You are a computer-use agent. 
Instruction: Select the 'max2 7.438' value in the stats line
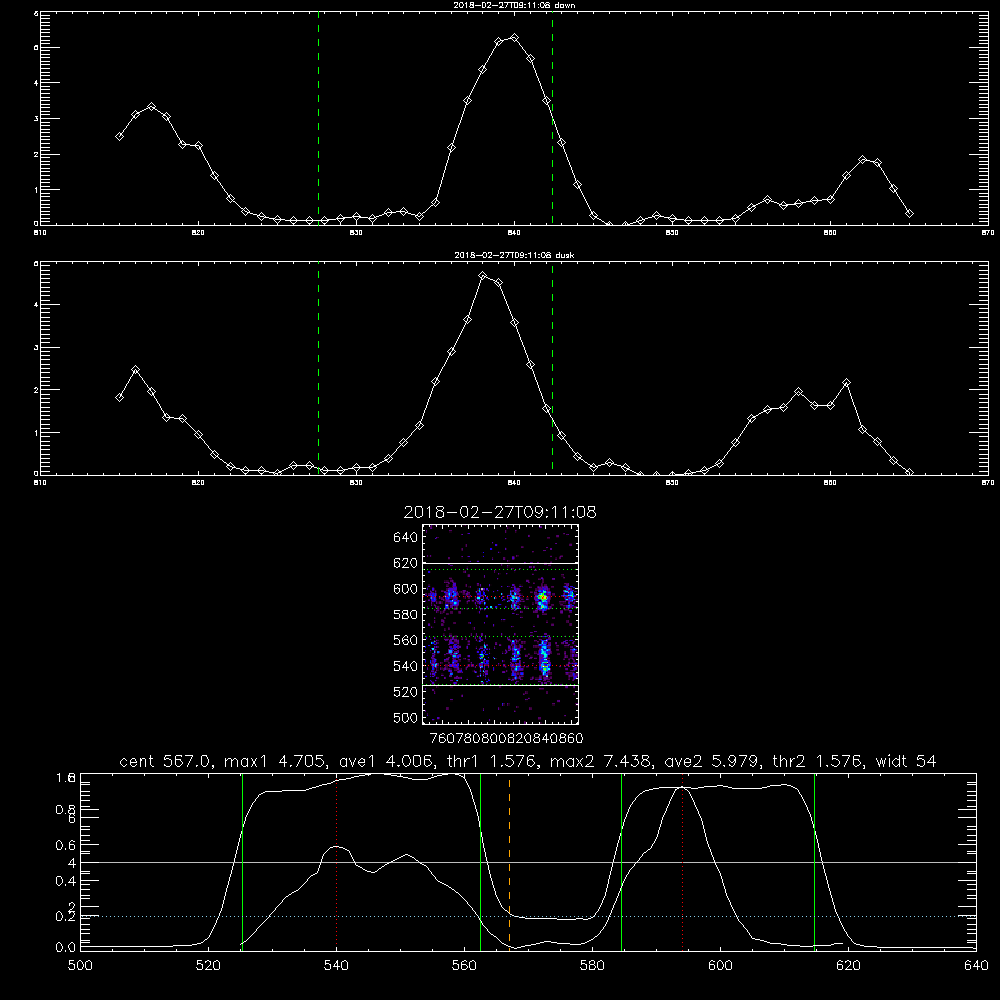click(x=600, y=761)
